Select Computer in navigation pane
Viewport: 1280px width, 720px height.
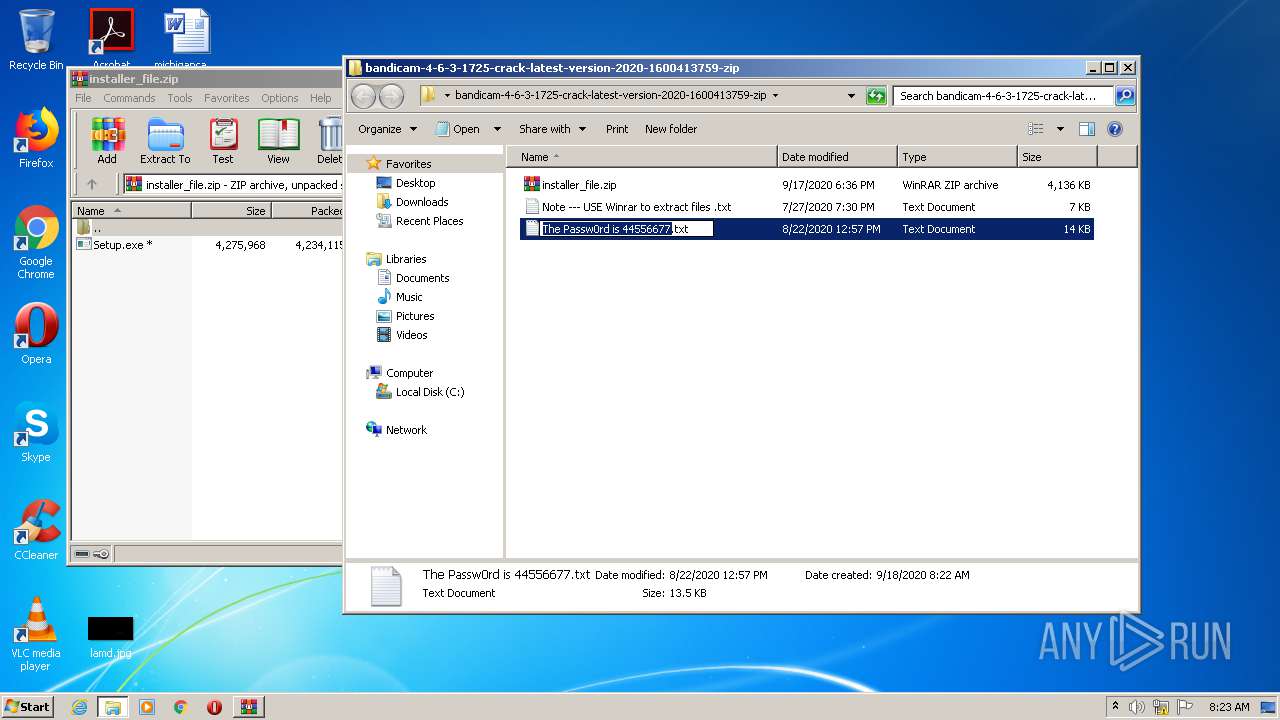click(400, 373)
